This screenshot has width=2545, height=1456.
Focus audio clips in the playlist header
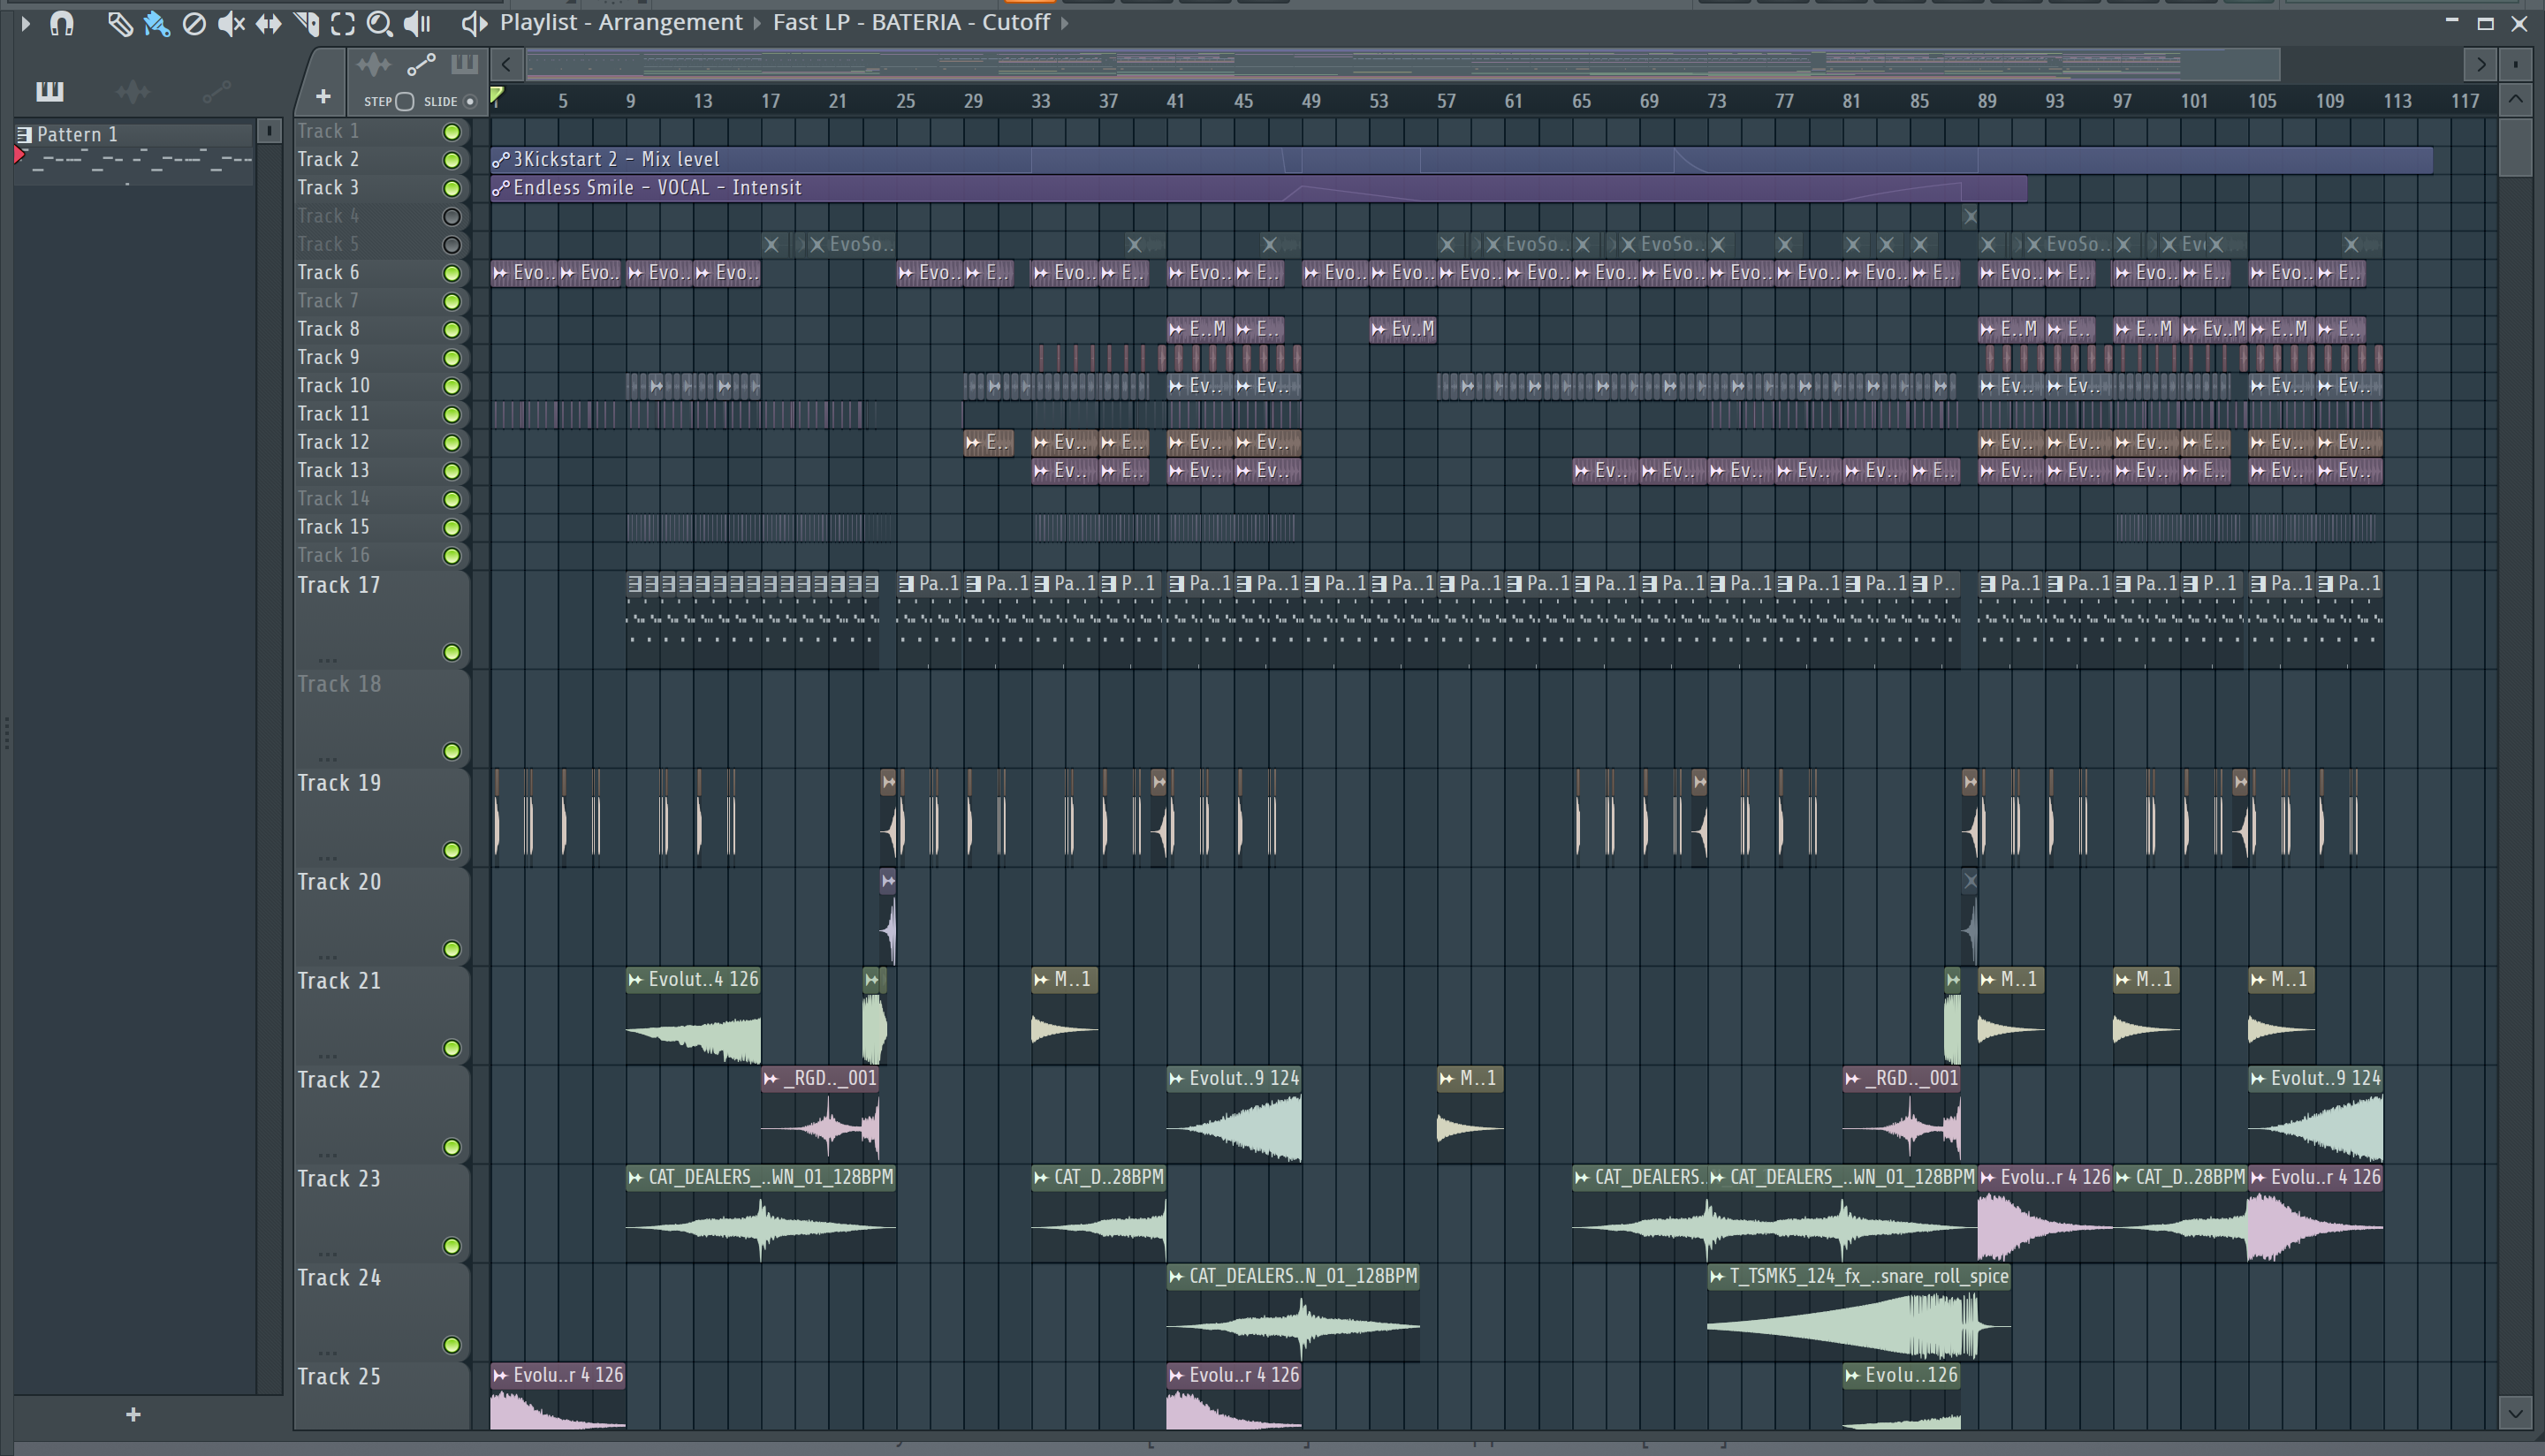pos(373,66)
